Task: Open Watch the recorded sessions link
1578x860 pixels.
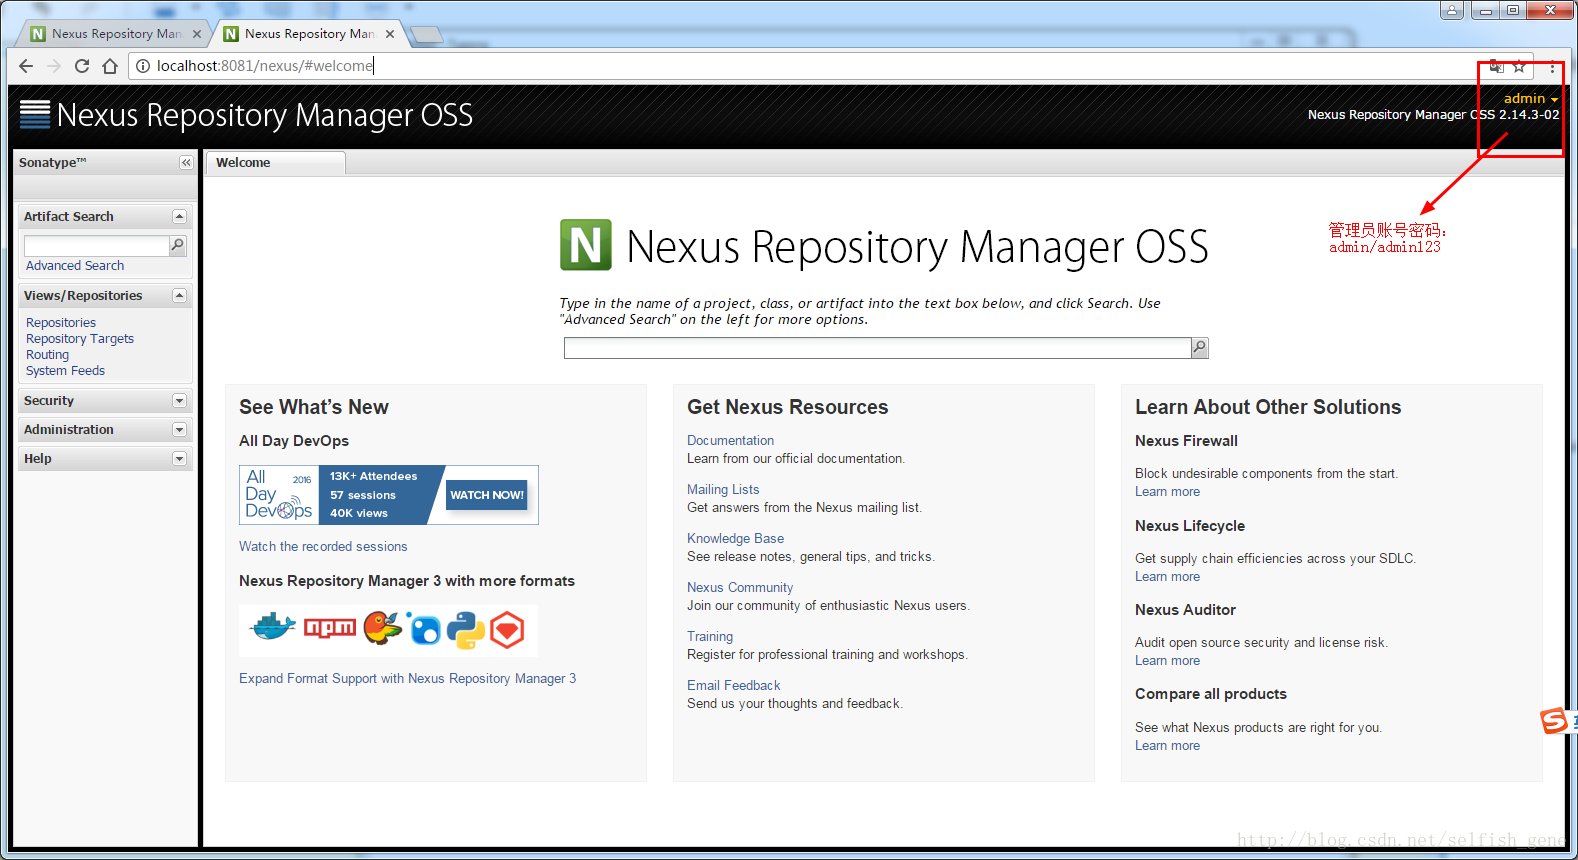Action: coord(323,547)
